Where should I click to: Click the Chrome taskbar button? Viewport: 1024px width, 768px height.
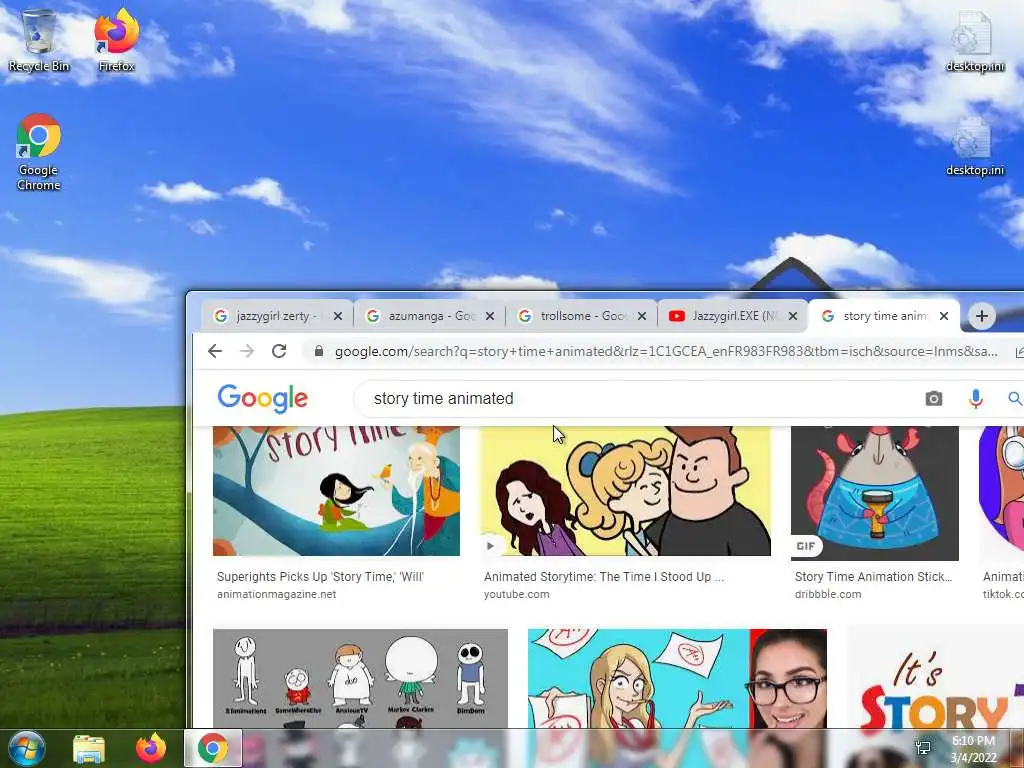(213, 748)
